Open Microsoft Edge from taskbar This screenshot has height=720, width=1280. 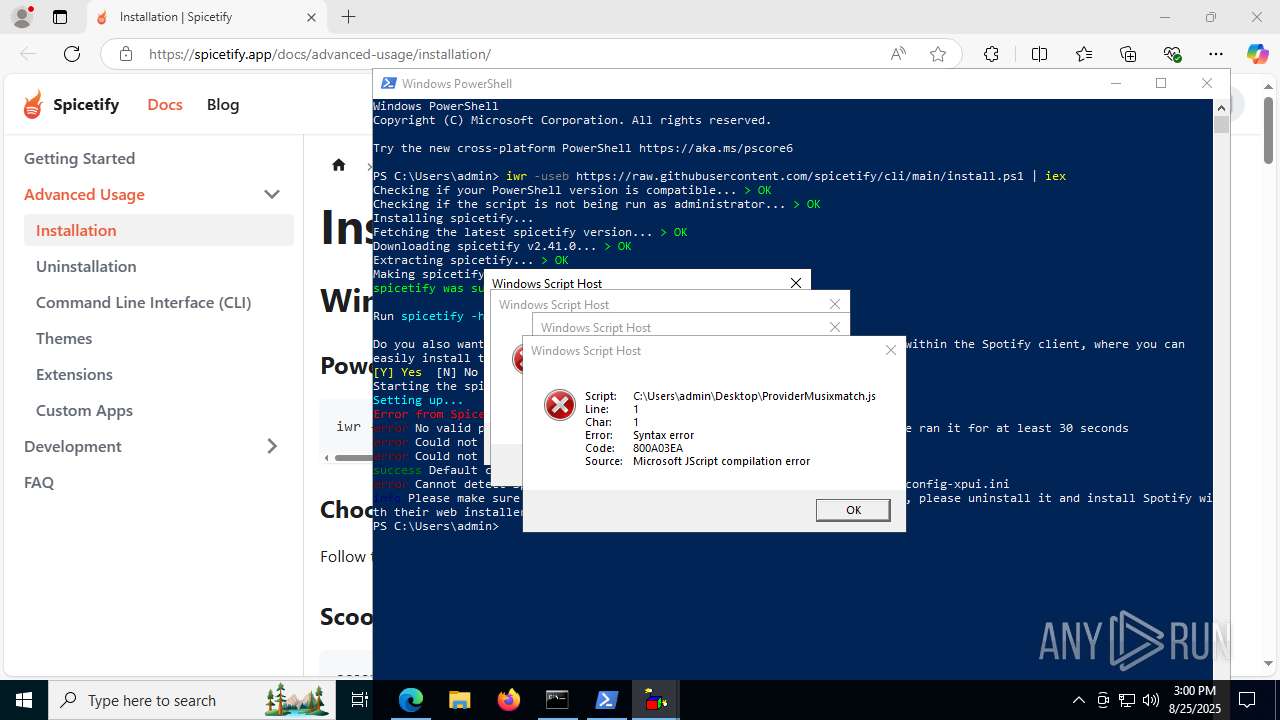411,700
